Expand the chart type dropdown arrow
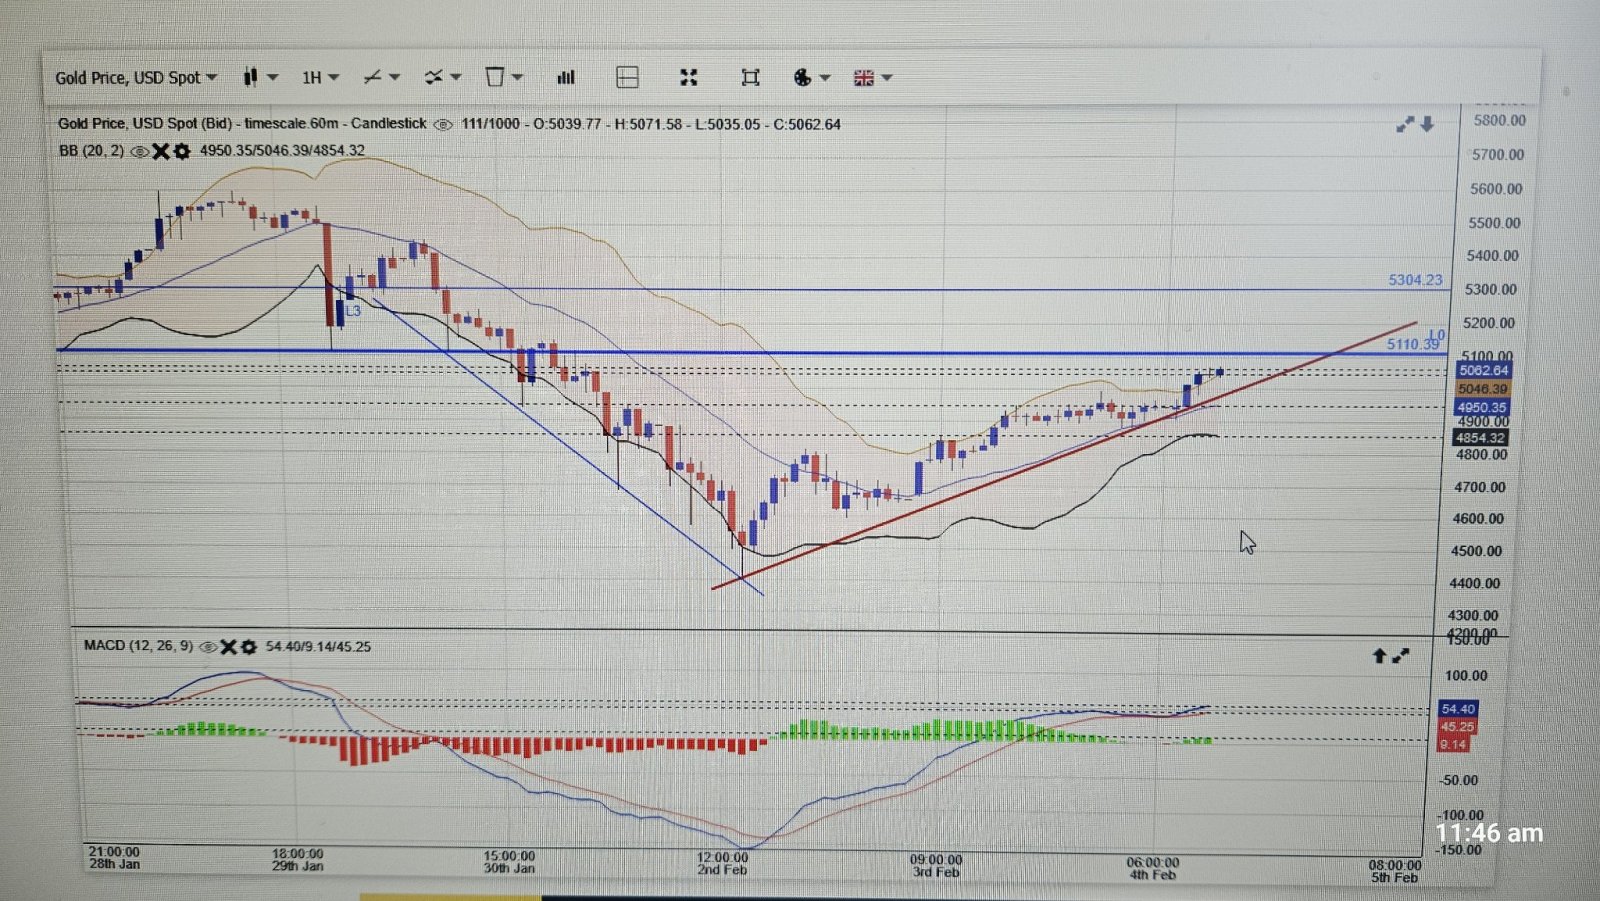The width and height of the screenshot is (1600, 901). click(272, 77)
